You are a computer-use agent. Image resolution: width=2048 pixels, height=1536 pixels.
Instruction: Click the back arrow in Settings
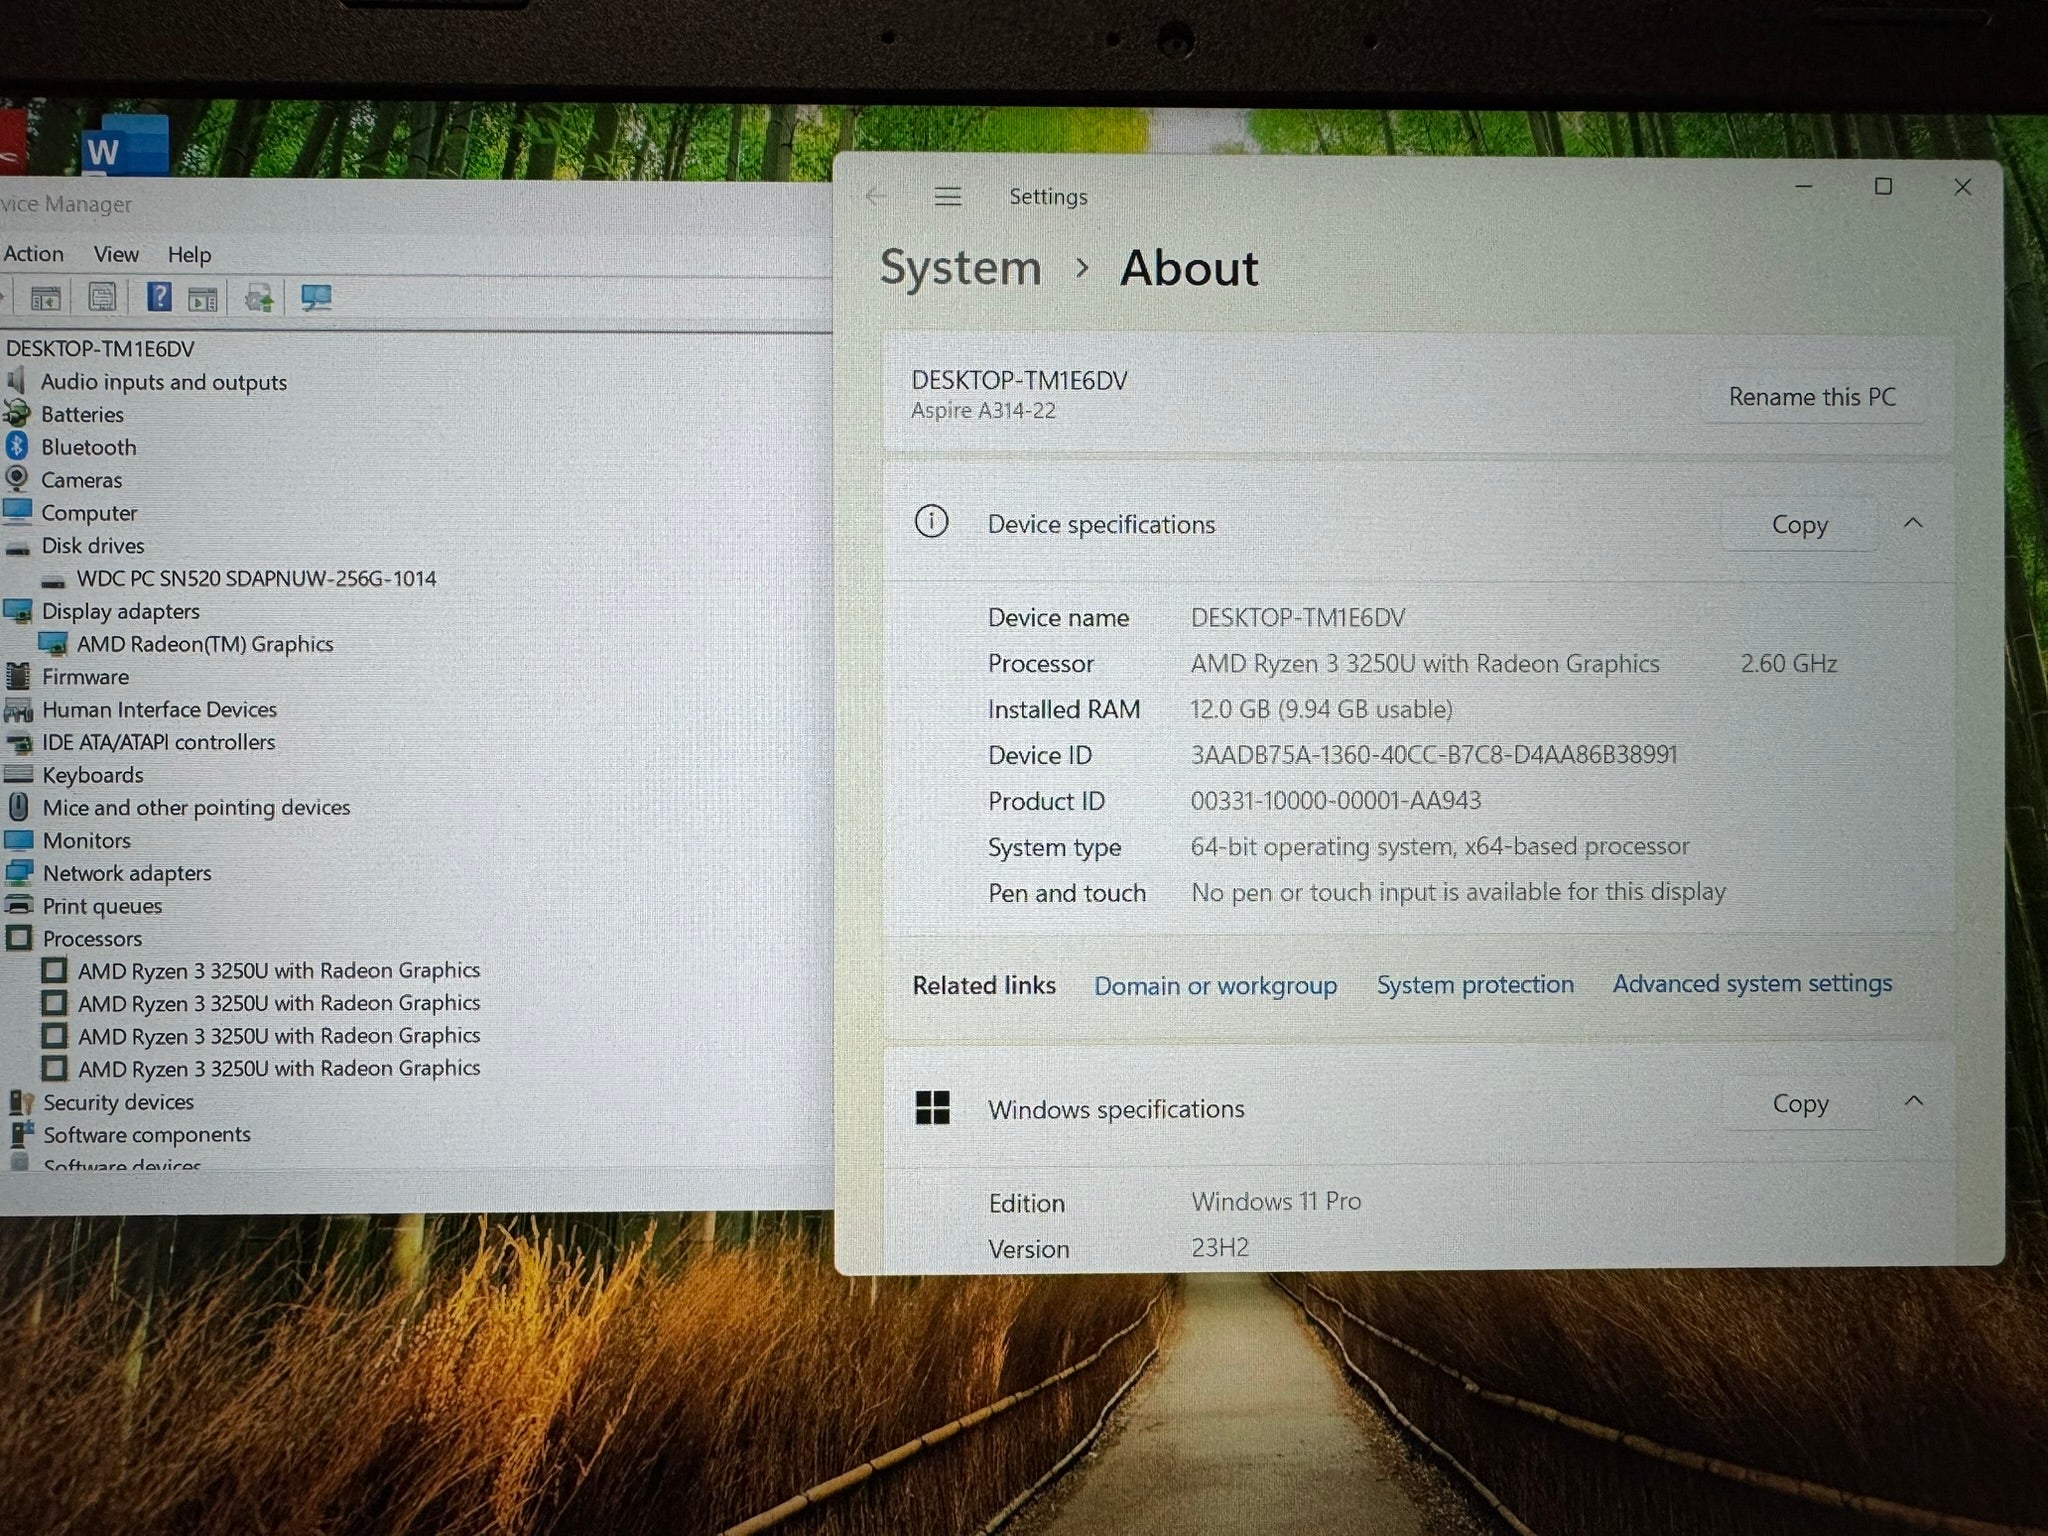876,196
